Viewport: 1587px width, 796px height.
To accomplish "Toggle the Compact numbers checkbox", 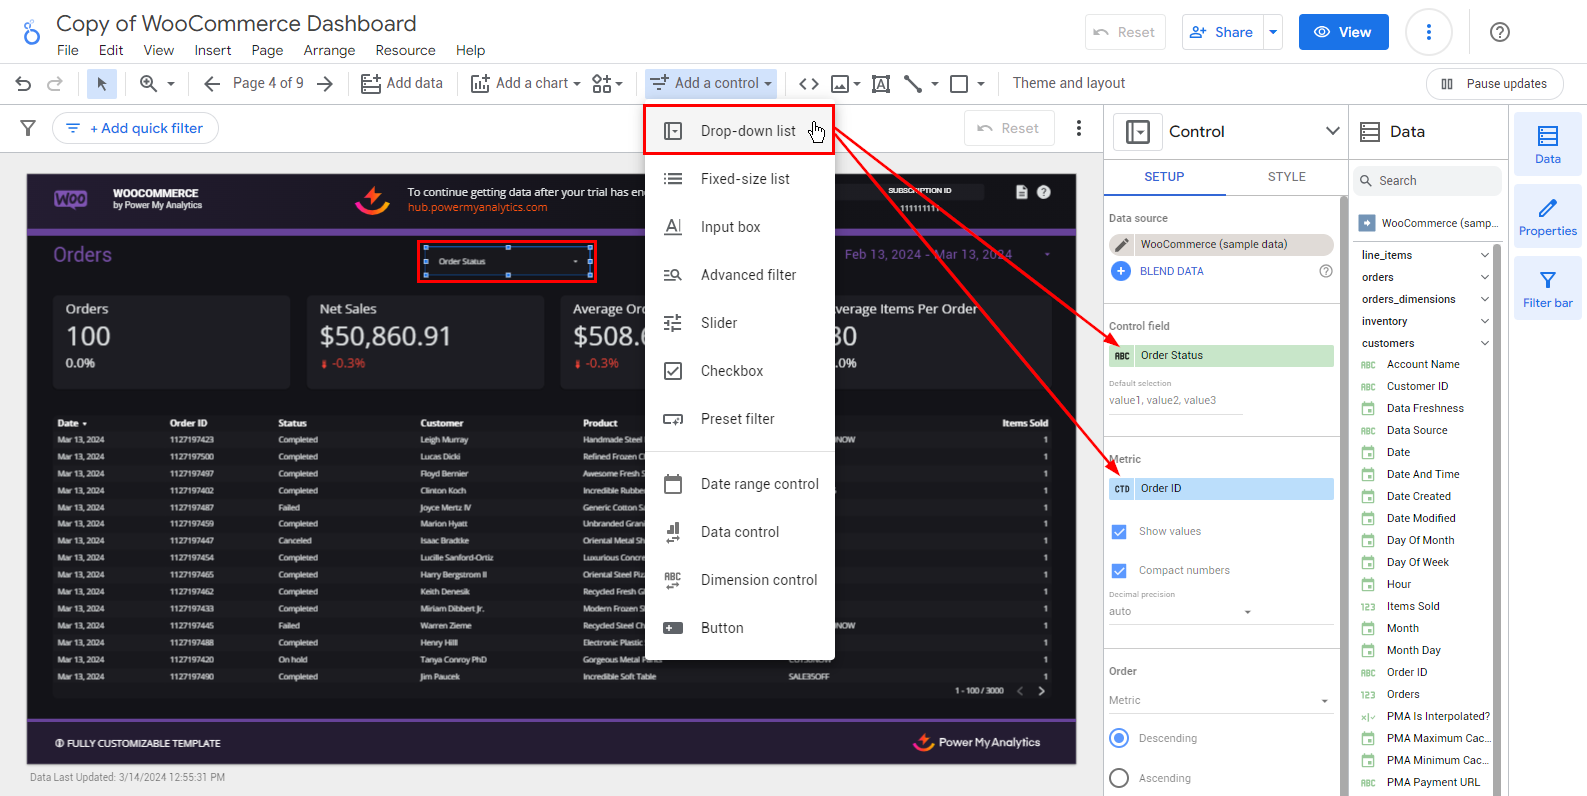I will click(x=1119, y=571).
